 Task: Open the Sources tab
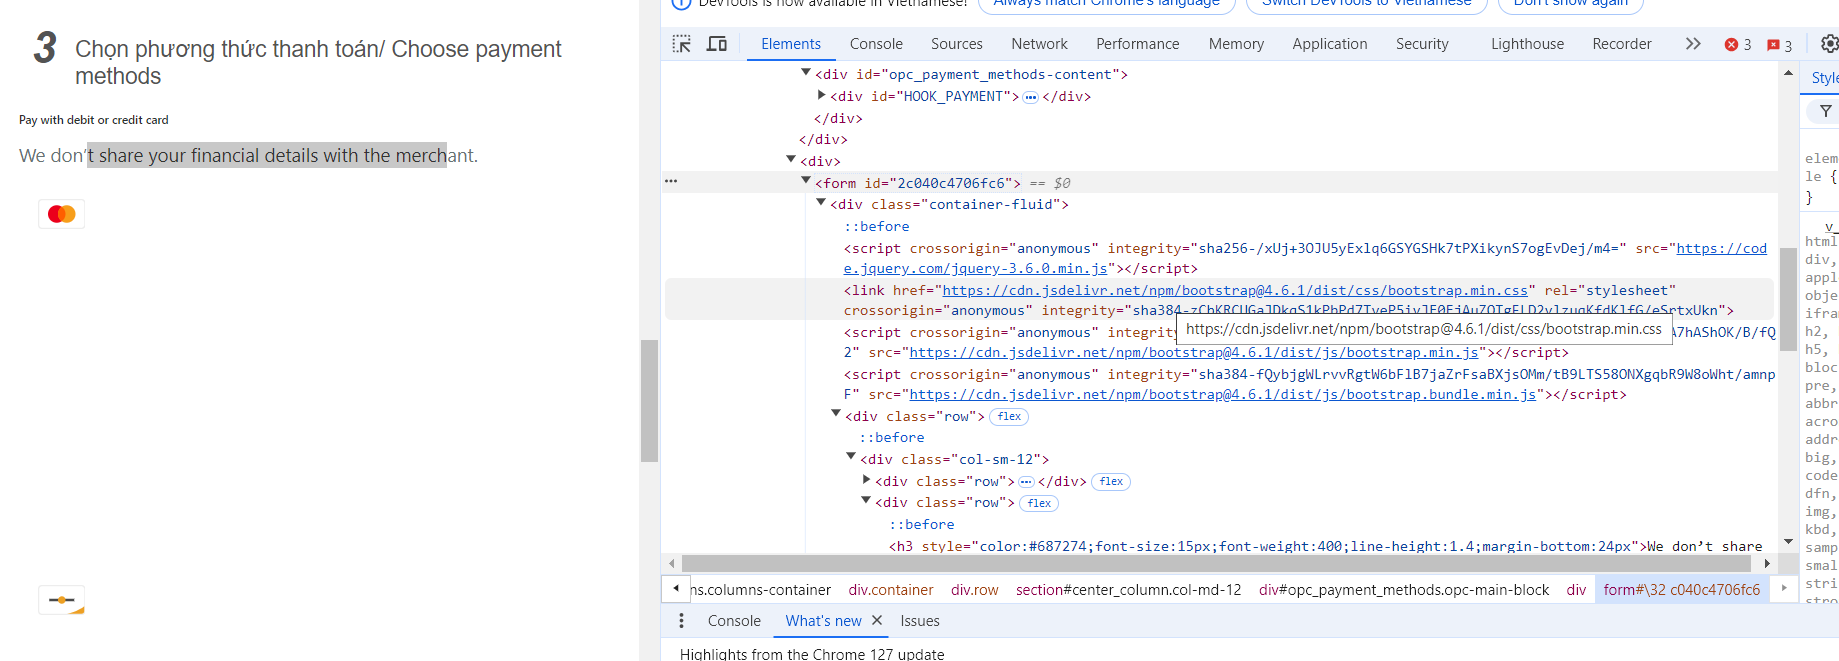click(x=957, y=44)
